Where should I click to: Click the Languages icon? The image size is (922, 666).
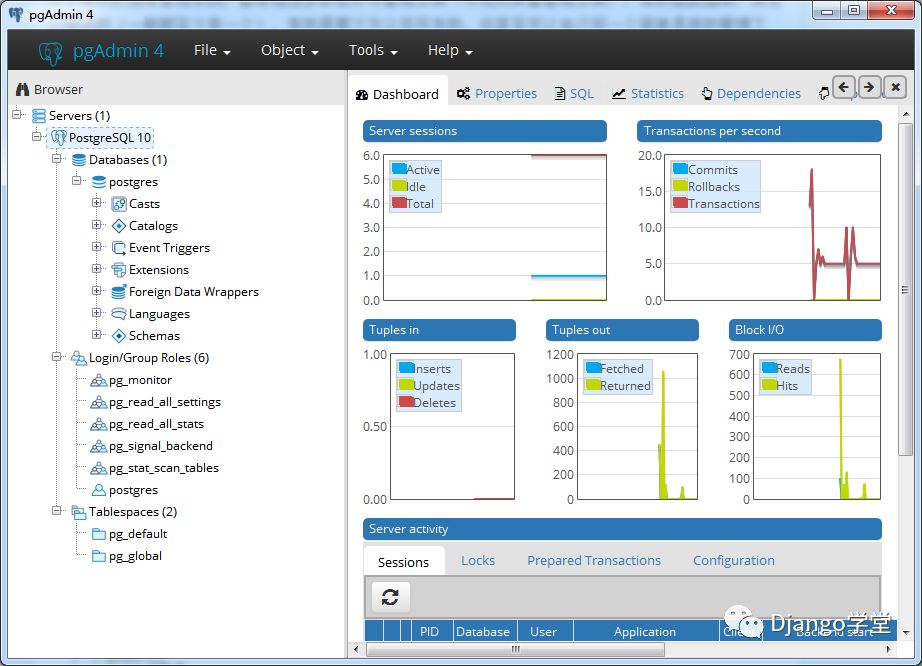119,314
